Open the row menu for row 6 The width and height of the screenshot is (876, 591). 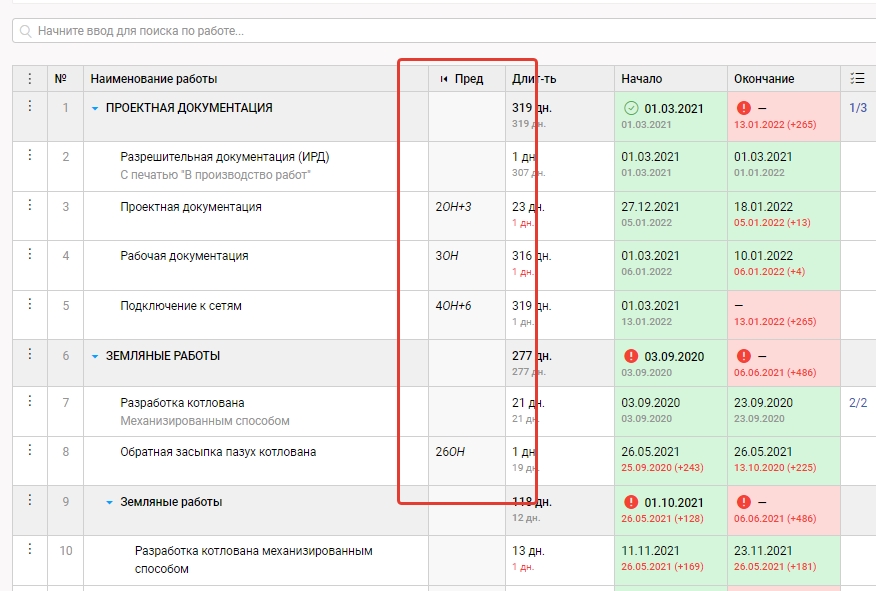29,354
